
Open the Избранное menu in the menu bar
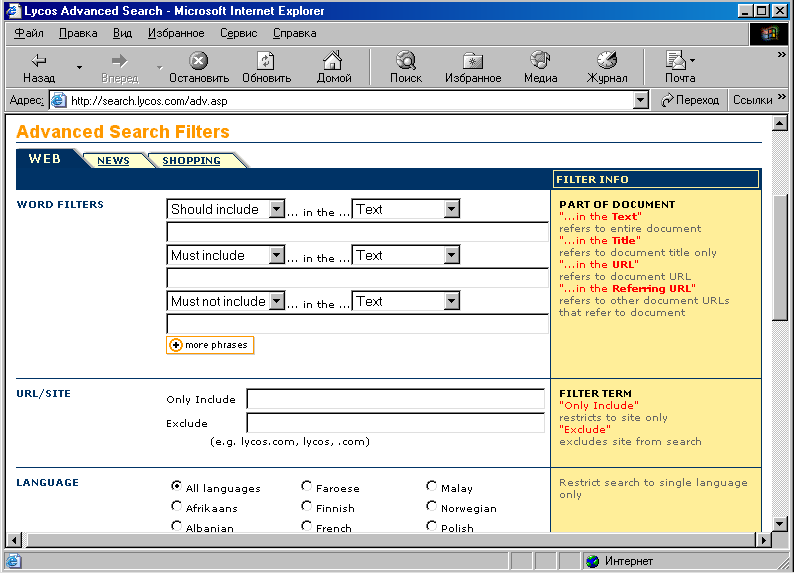tap(176, 33)
